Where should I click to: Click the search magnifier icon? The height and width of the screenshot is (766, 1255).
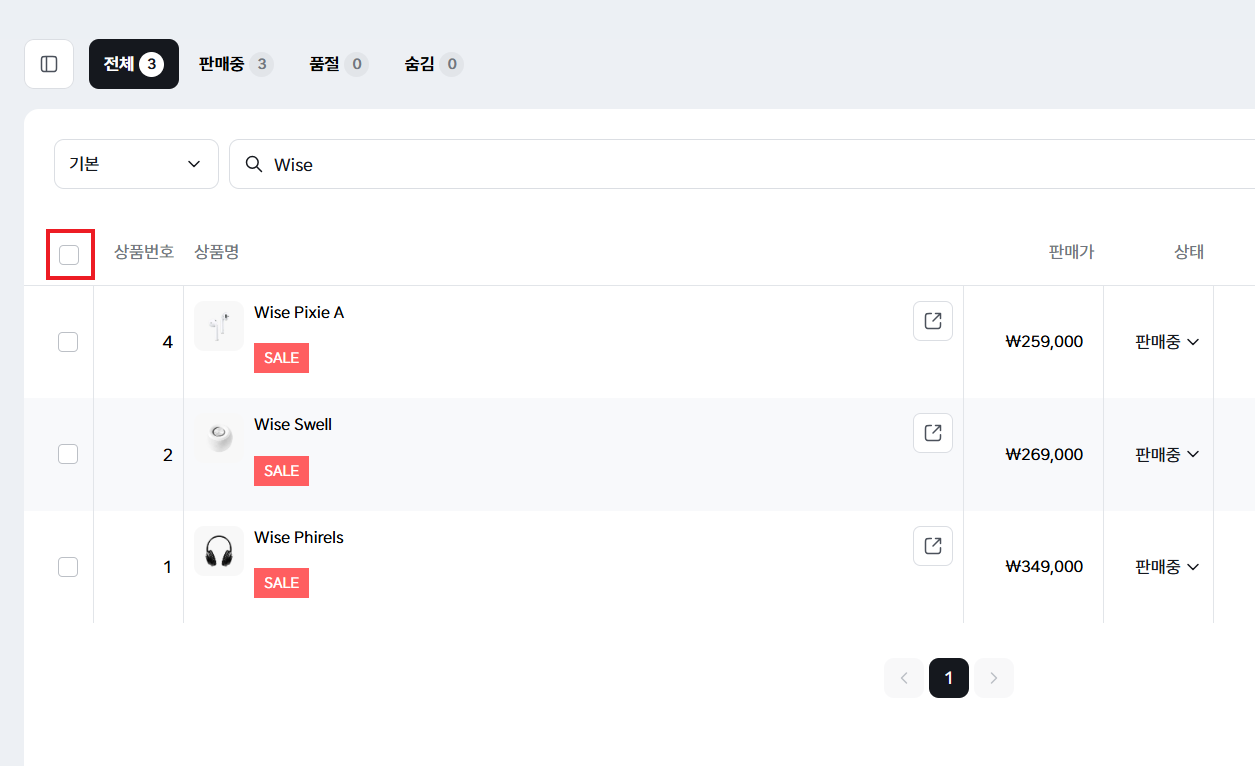click(254, 164)
